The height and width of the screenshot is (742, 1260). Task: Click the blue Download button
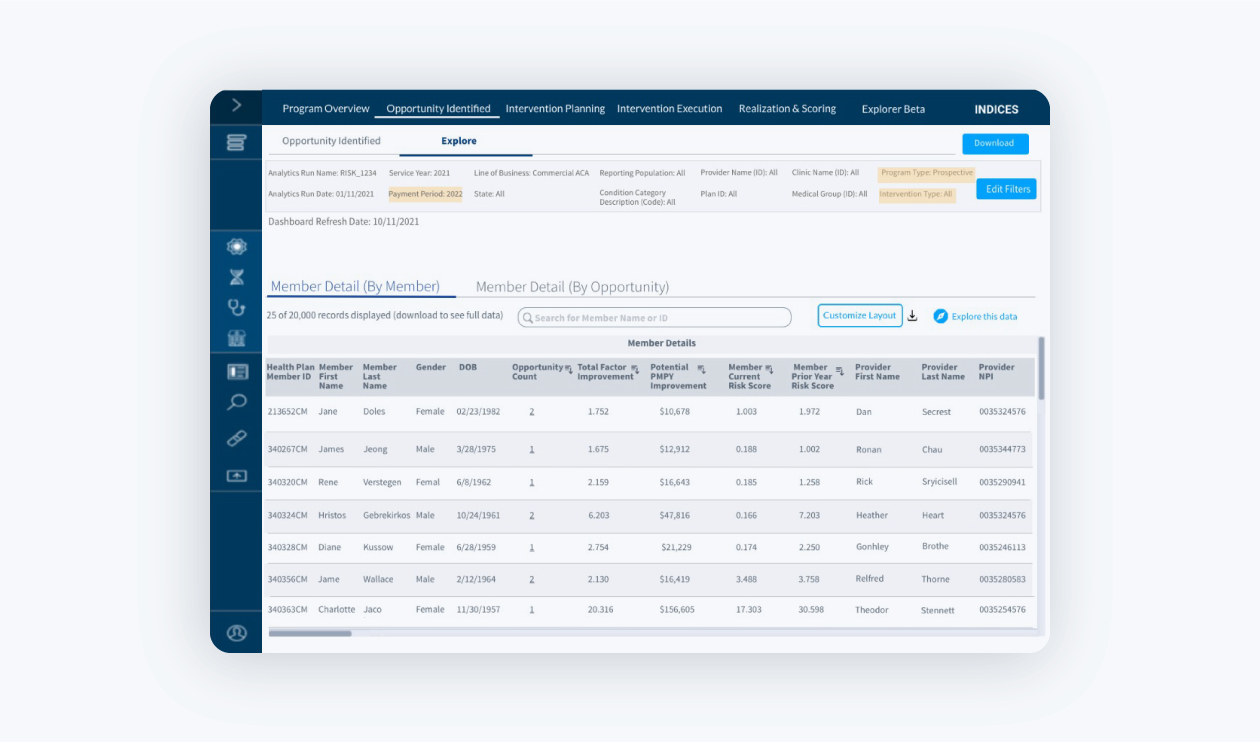pos(995,143)
